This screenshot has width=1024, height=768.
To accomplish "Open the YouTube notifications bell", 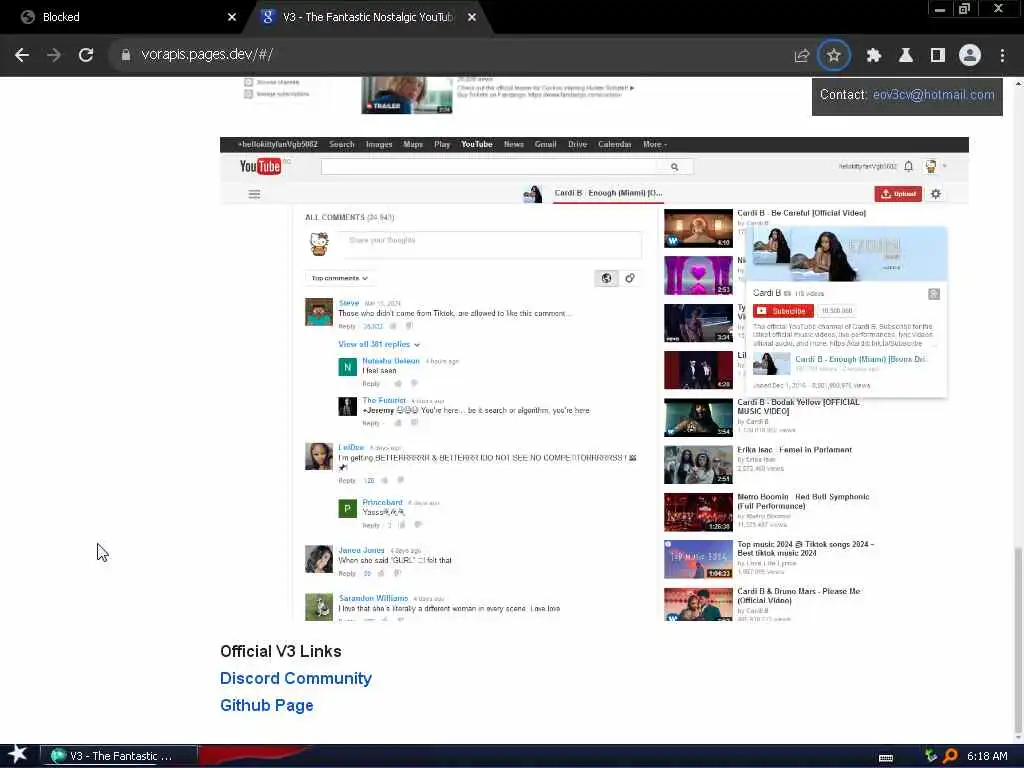I will point(908,167).
